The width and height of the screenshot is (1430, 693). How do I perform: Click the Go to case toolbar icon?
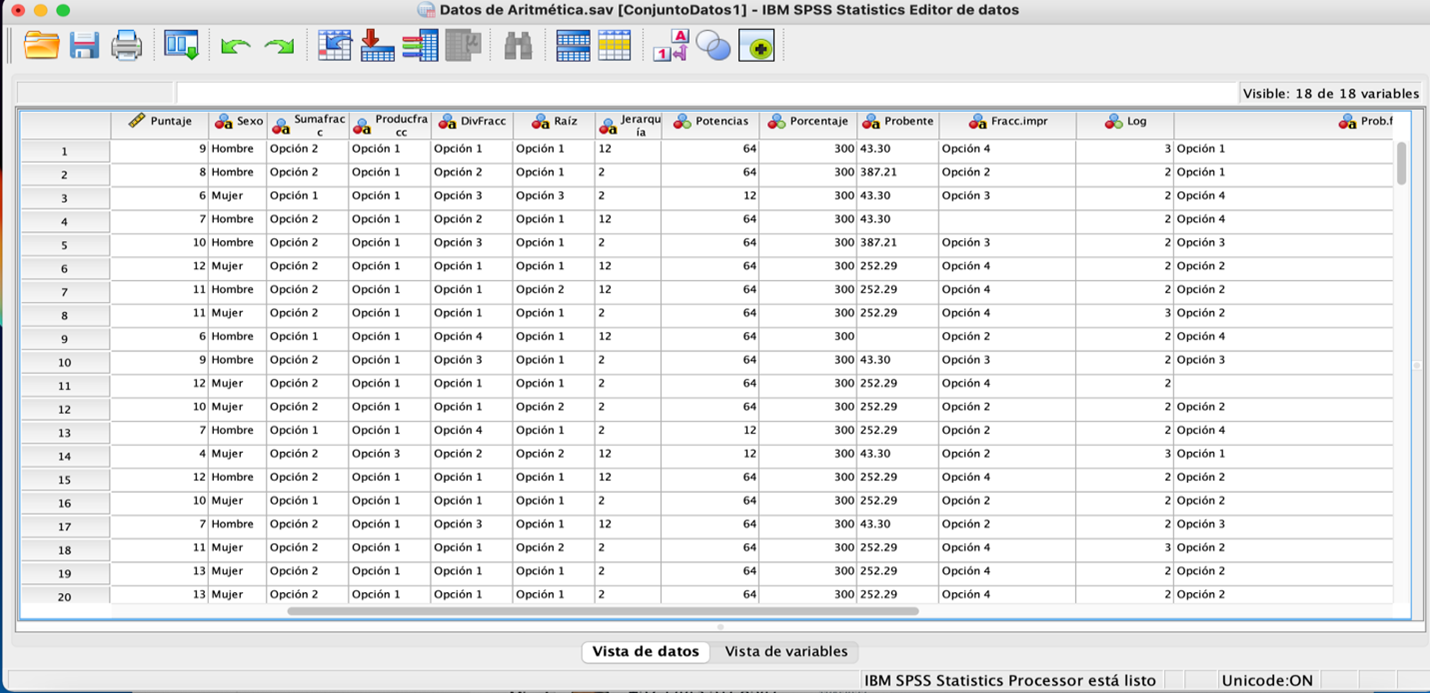pyautogui.click(x=334, y=45)
